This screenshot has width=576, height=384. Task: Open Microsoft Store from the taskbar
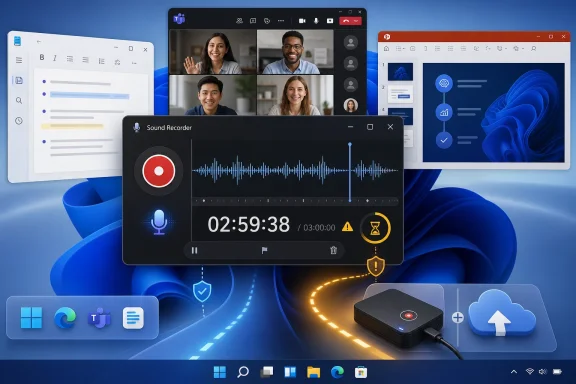pos(361,372)
